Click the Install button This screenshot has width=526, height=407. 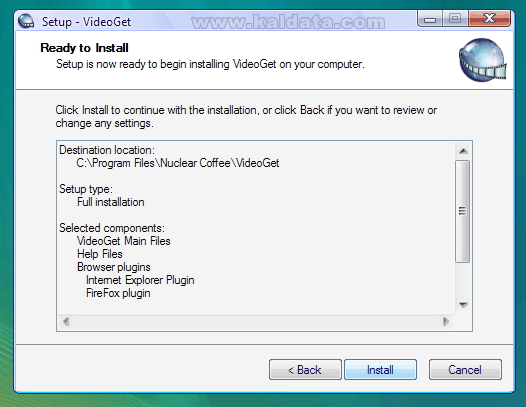[380, 369]
